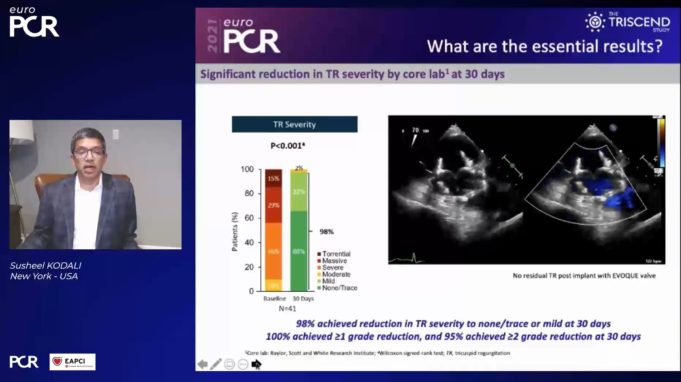
Task: Go to the previous slide with the back arrow
Action: (202, 364)
